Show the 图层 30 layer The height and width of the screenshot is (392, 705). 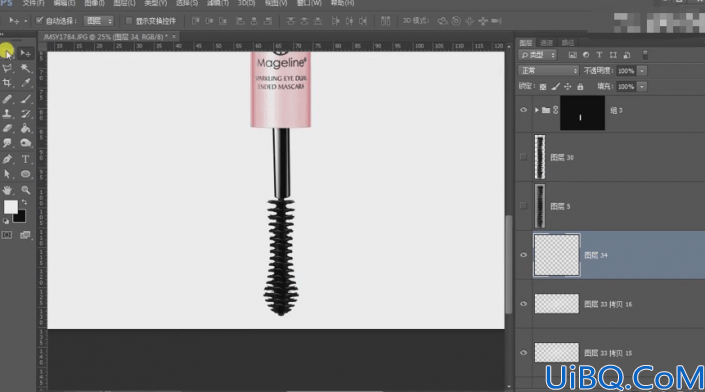pyautogui.click(x=523, y=157)
